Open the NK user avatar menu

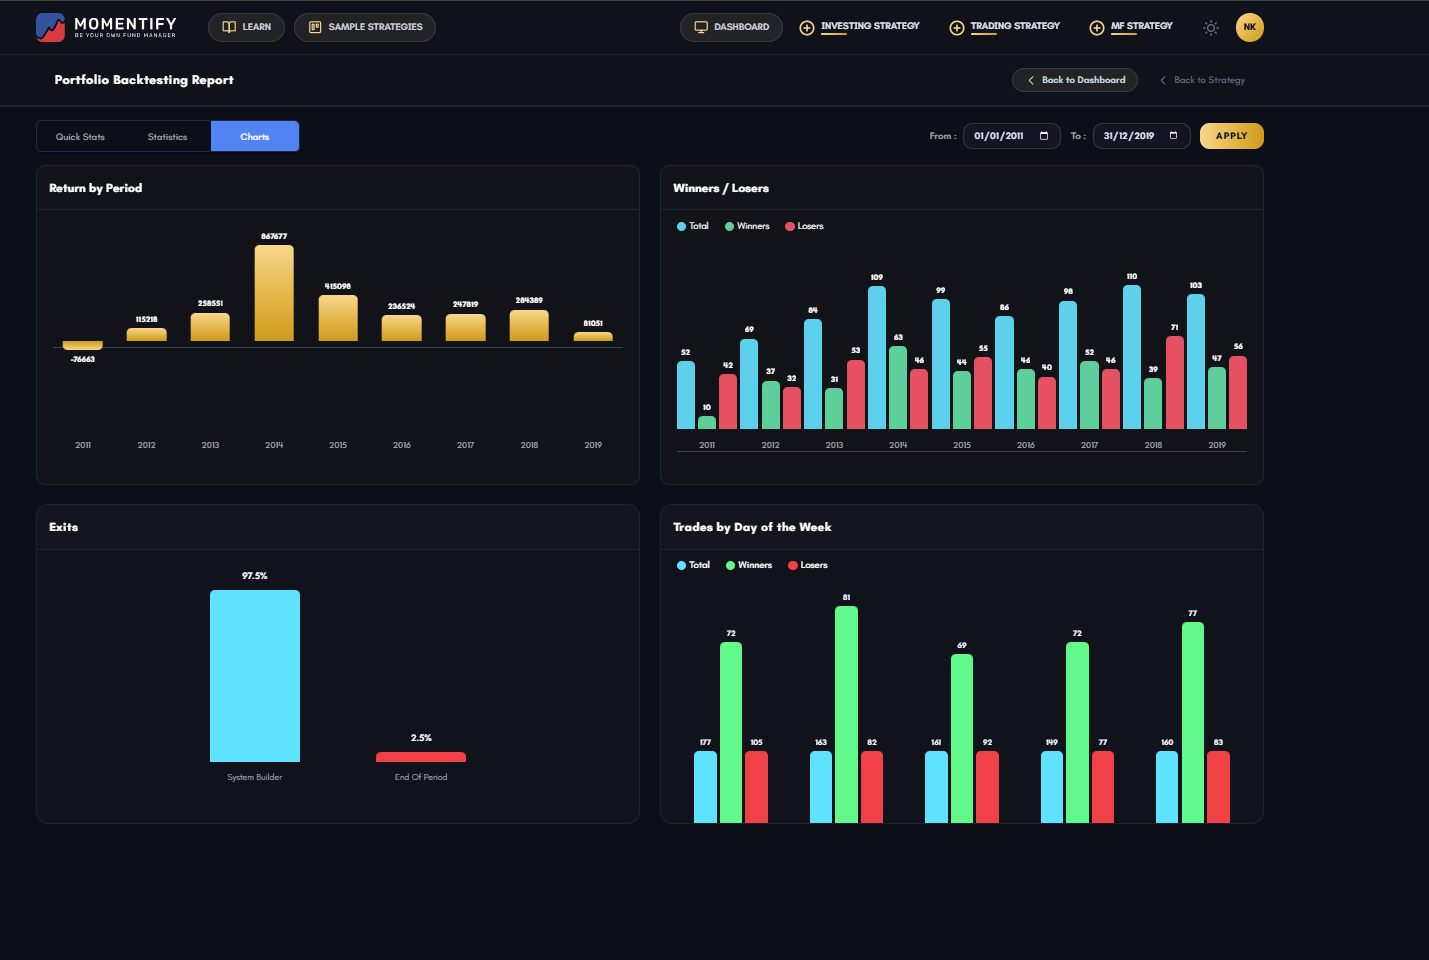tap(1250, 27)
